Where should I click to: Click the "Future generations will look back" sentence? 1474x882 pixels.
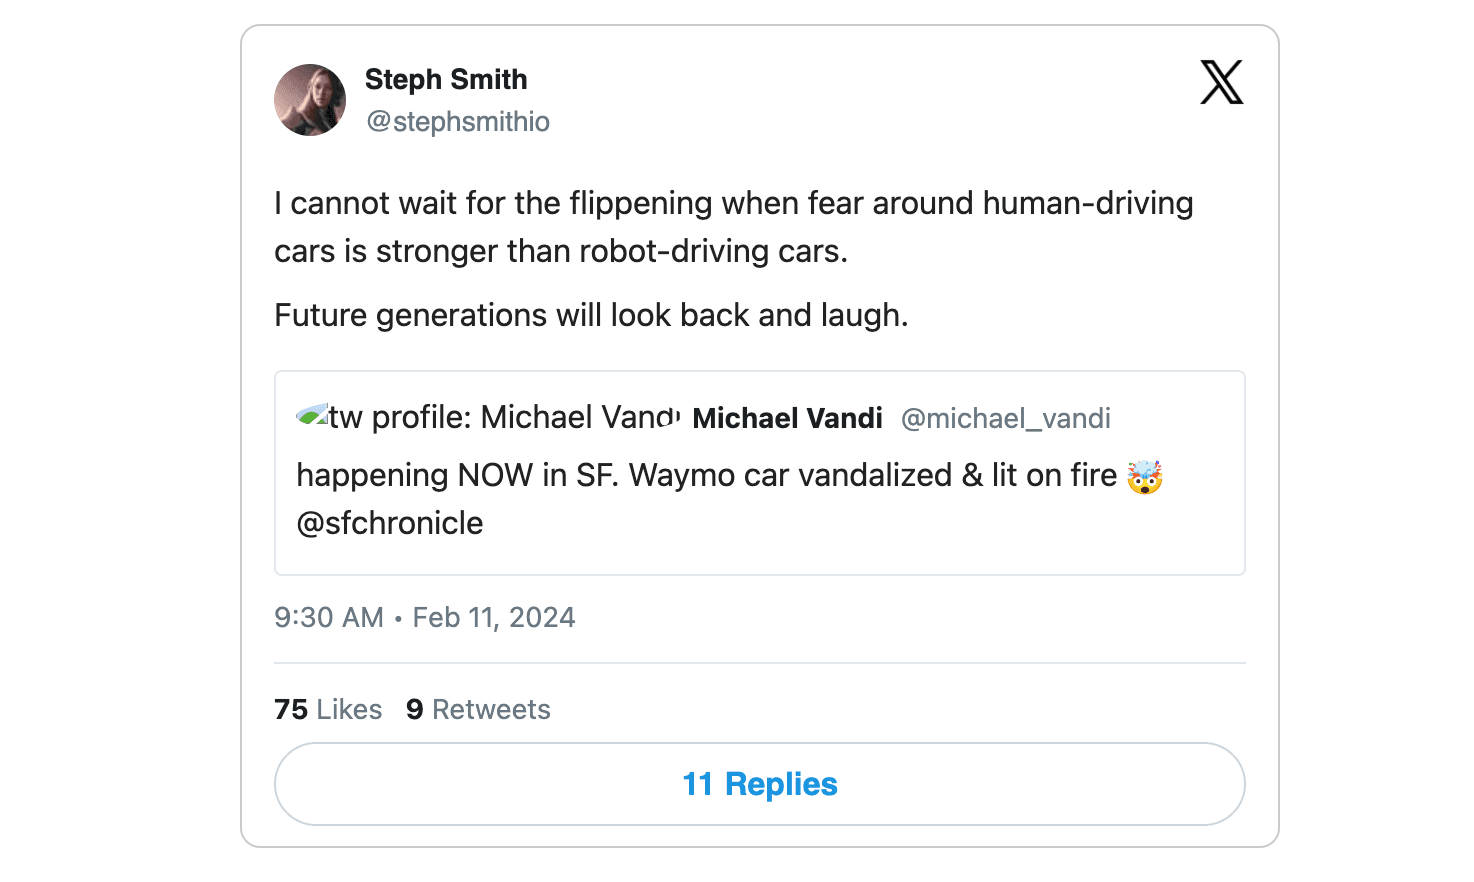(x=591, y=315)
